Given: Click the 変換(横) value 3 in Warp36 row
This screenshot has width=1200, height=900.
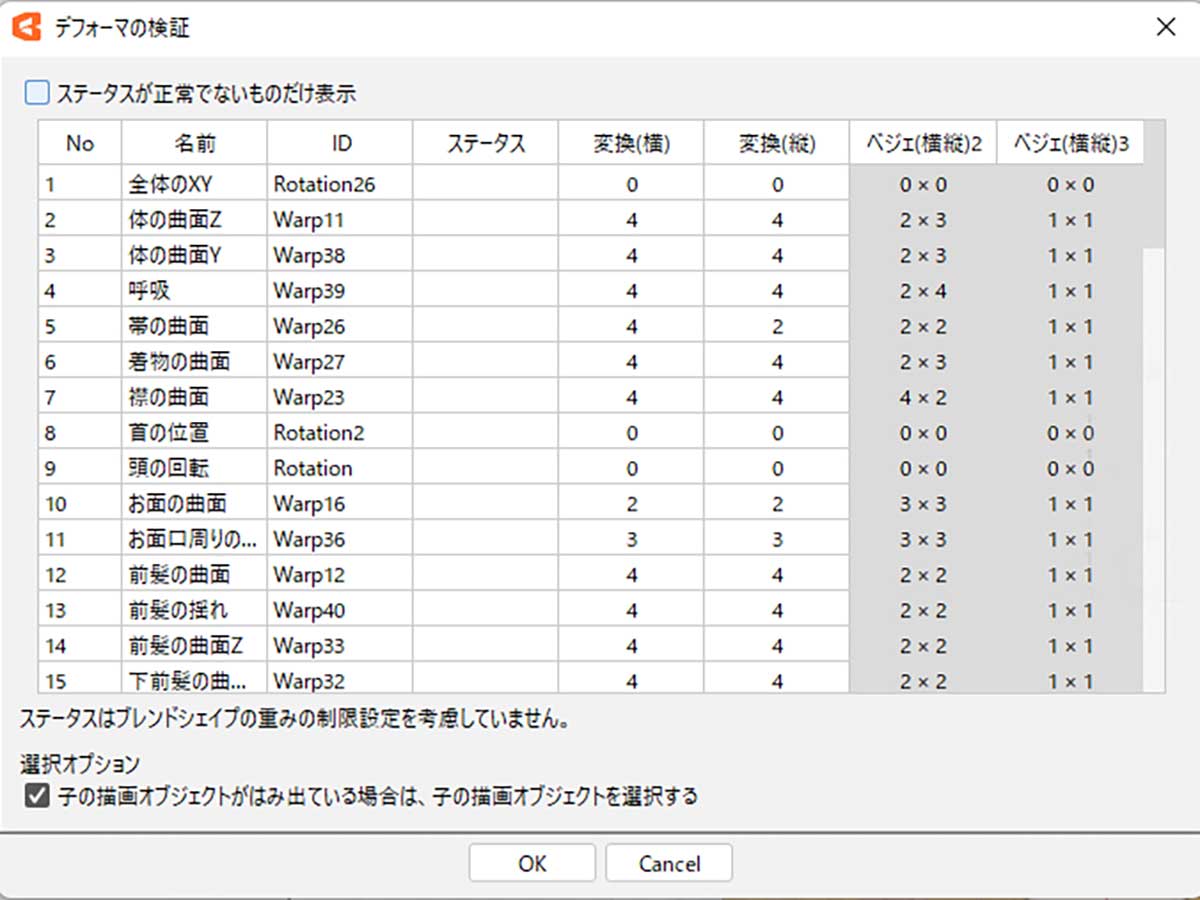Looking at the screenshot, I should point(631,539).
